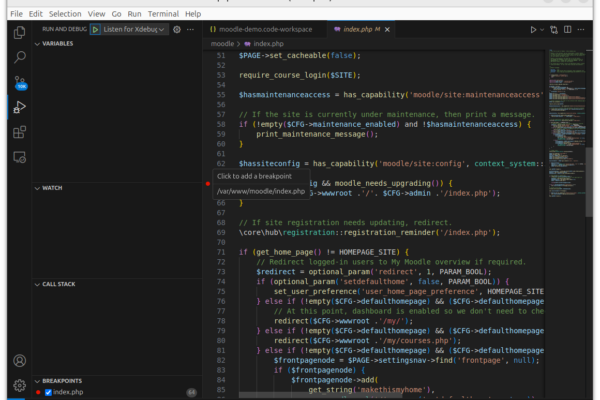Click line number 64 badge in Breakpoints
This screenshot has width=600, height=400.
pyautogui.click(x=192, y=392)
